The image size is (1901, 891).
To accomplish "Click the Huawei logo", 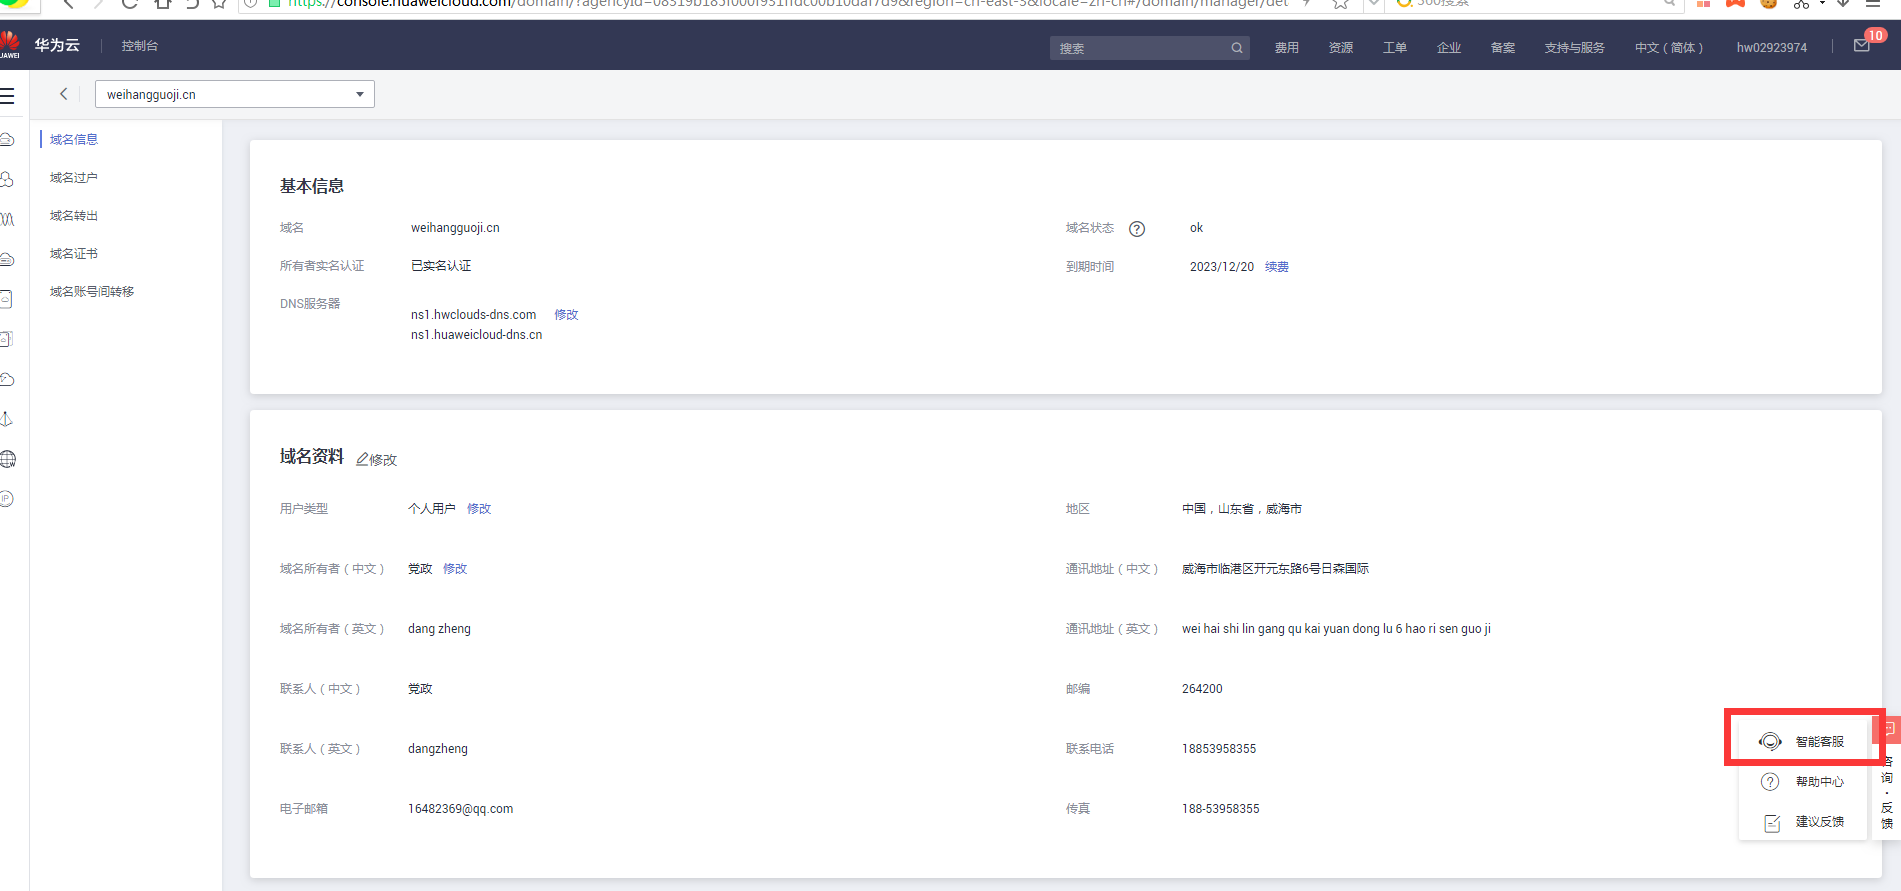I will point(9,44).
